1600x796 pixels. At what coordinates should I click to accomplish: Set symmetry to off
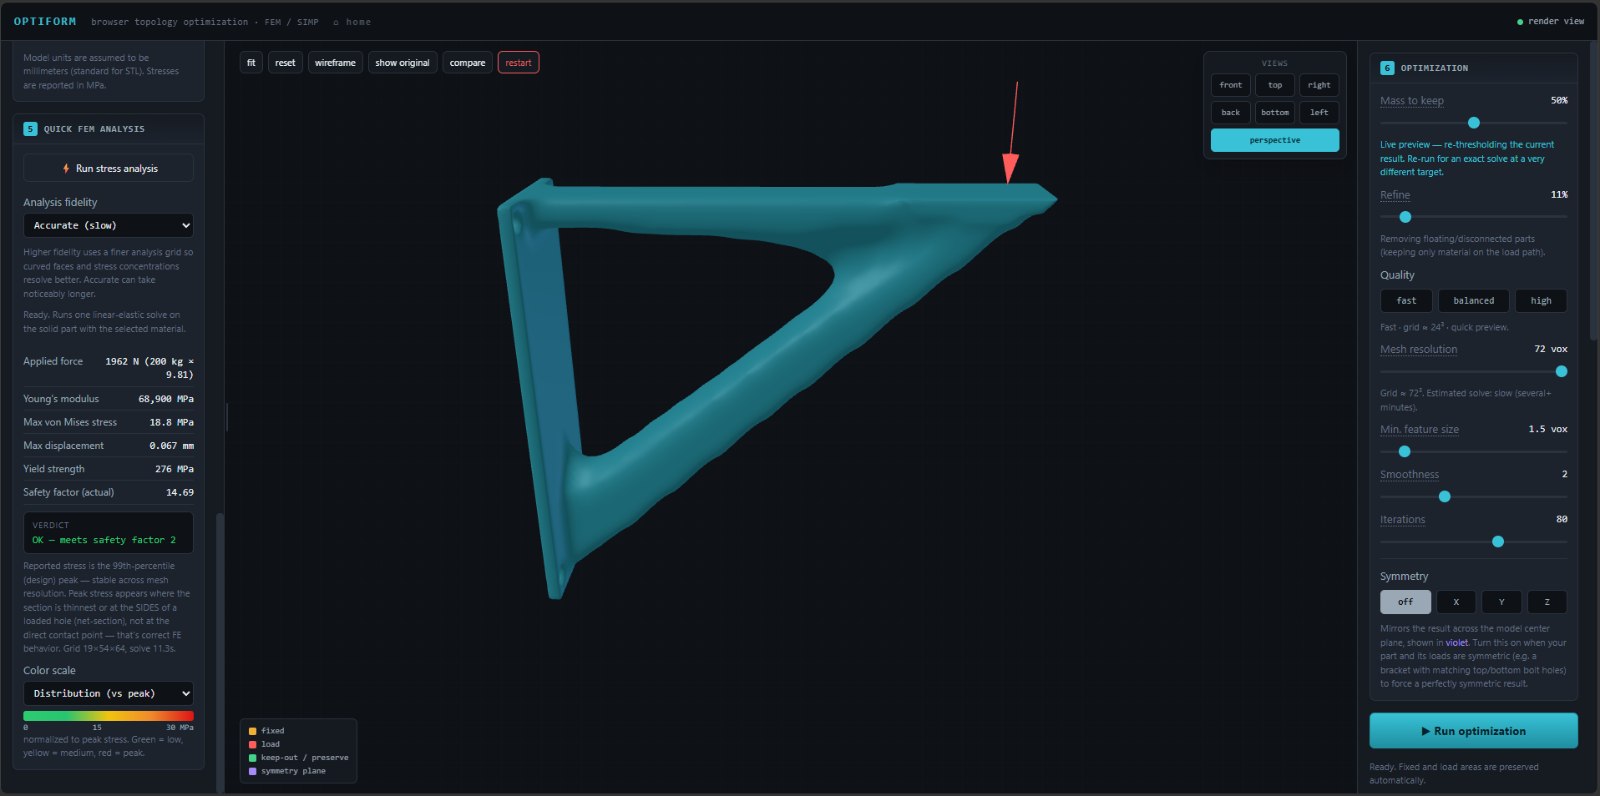1405,602
